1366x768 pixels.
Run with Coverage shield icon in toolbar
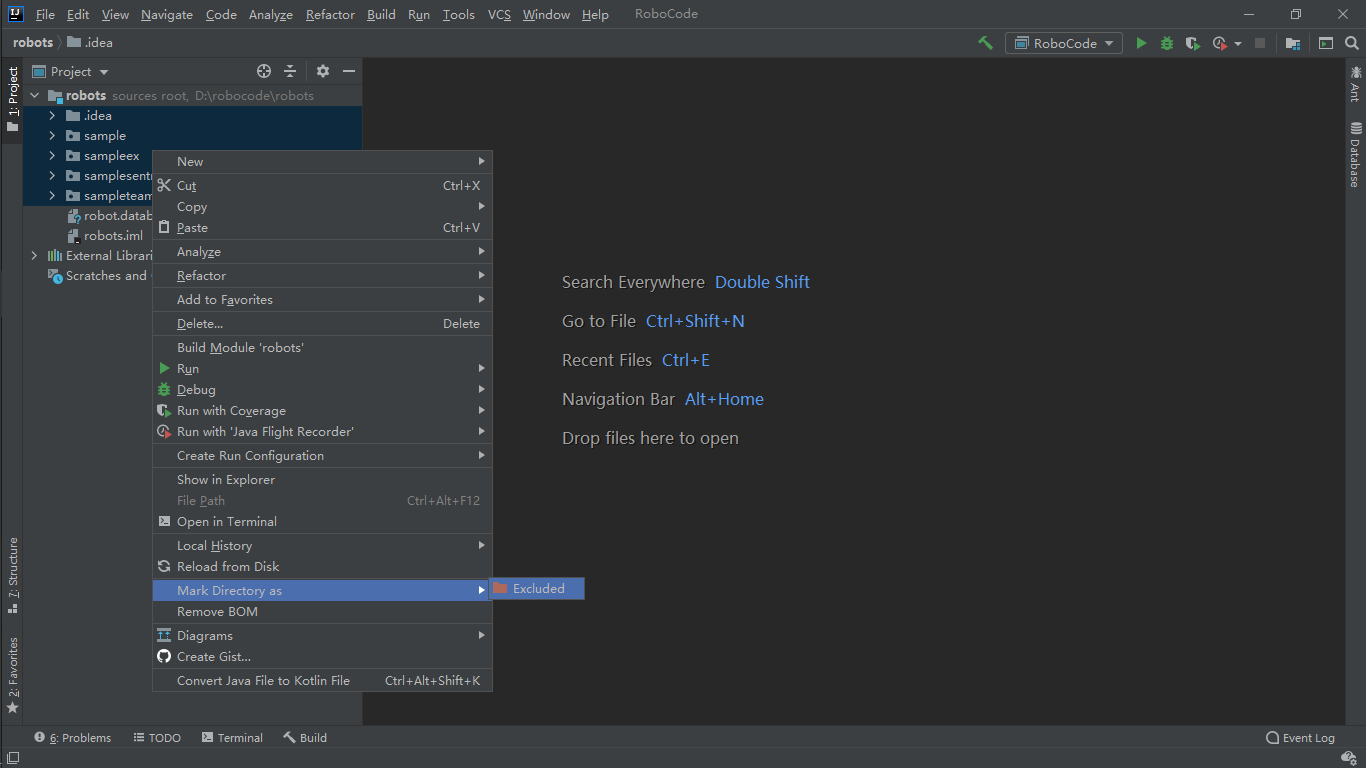click(1192, 43)
